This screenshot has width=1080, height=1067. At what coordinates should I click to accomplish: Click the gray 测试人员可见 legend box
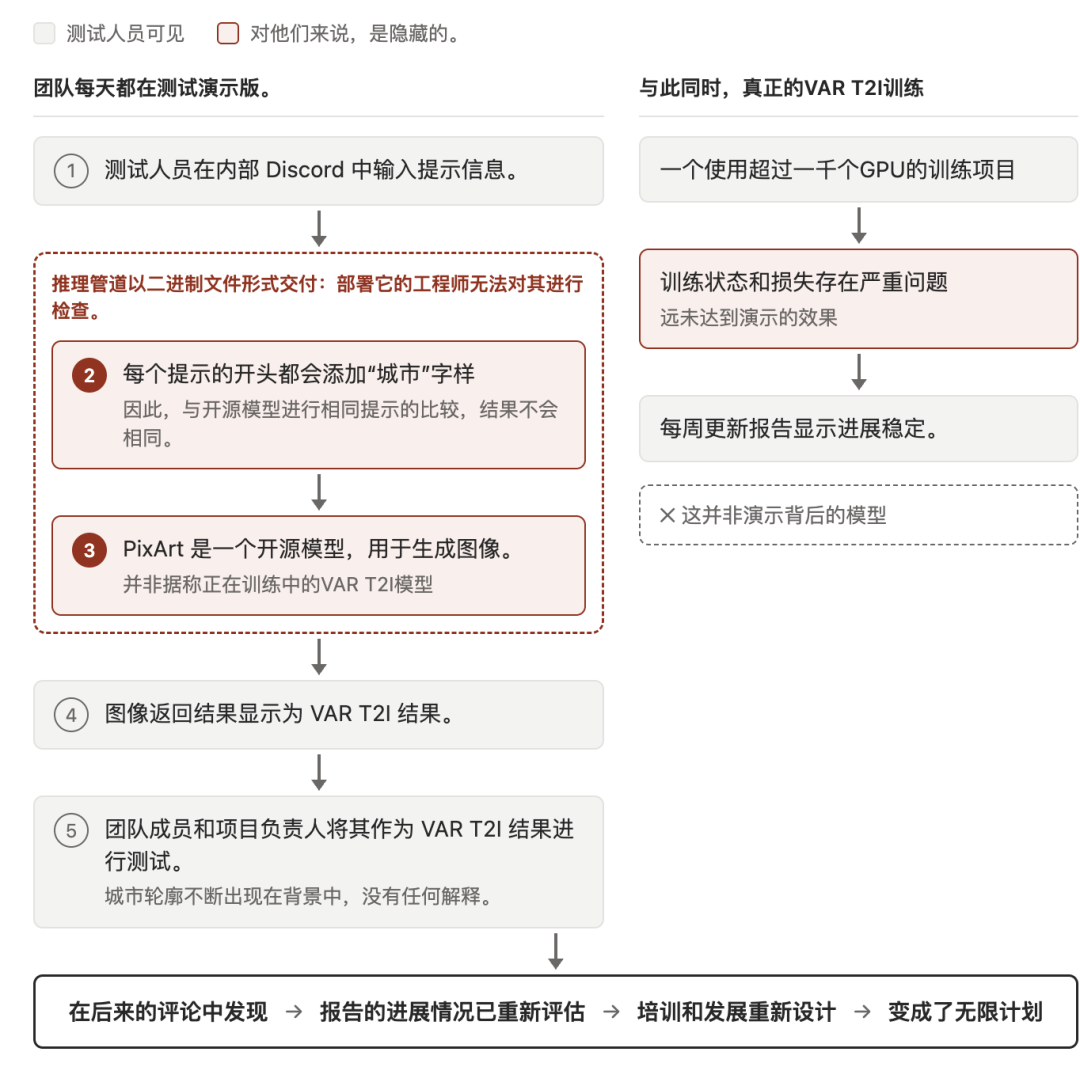click(x=45, y=33)
